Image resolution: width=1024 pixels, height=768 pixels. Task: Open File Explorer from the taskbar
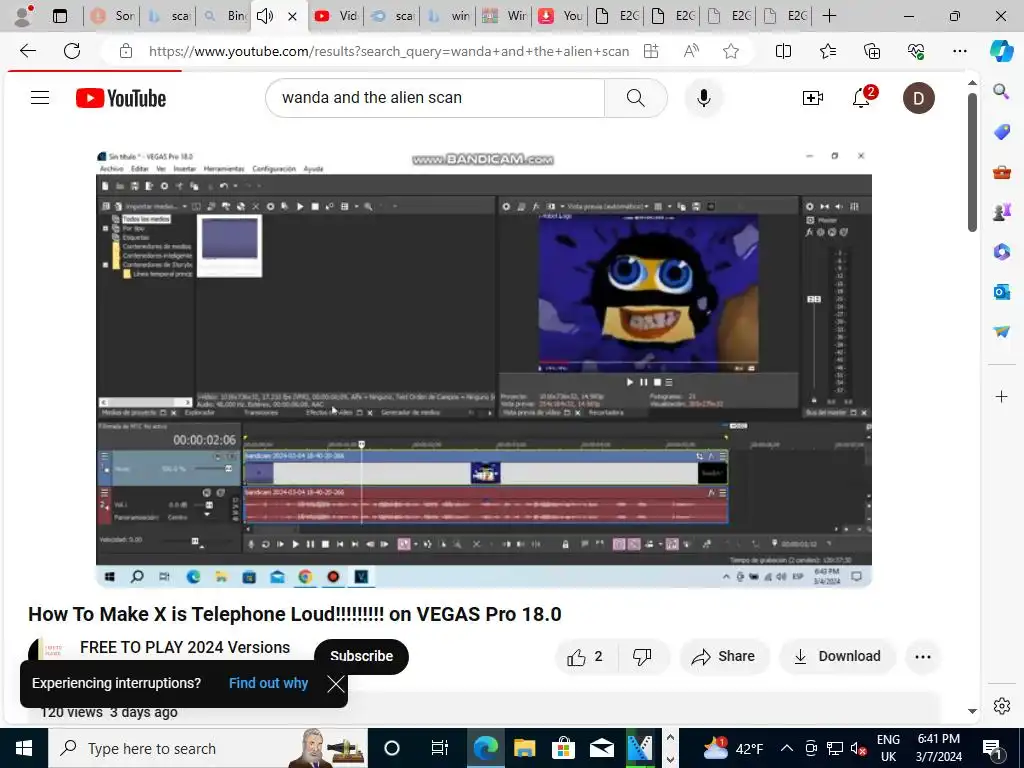coord(524,748)
